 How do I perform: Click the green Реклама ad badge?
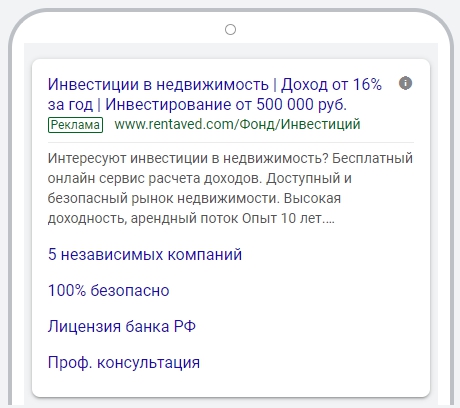point(75,125)
